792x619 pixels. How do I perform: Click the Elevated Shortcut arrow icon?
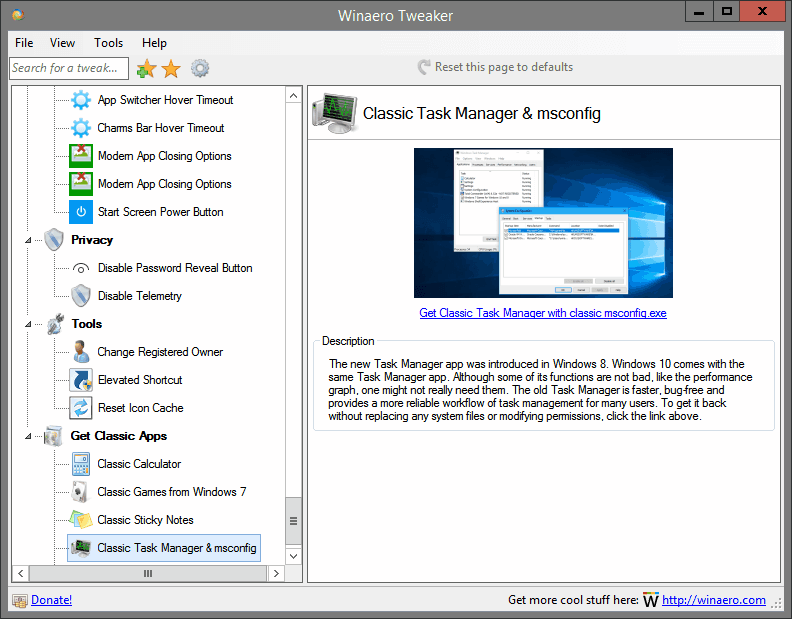(81, 380)
